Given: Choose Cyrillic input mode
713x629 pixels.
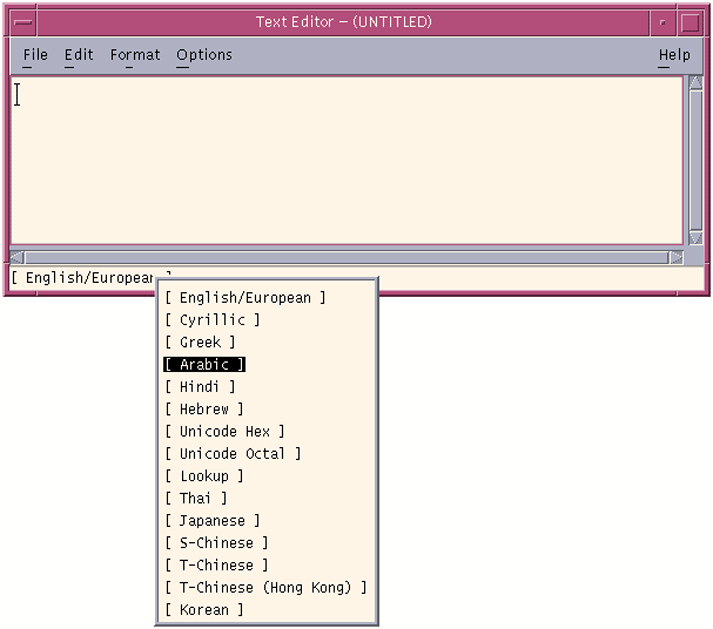Looking at the screenshot, I should [212, 320].
